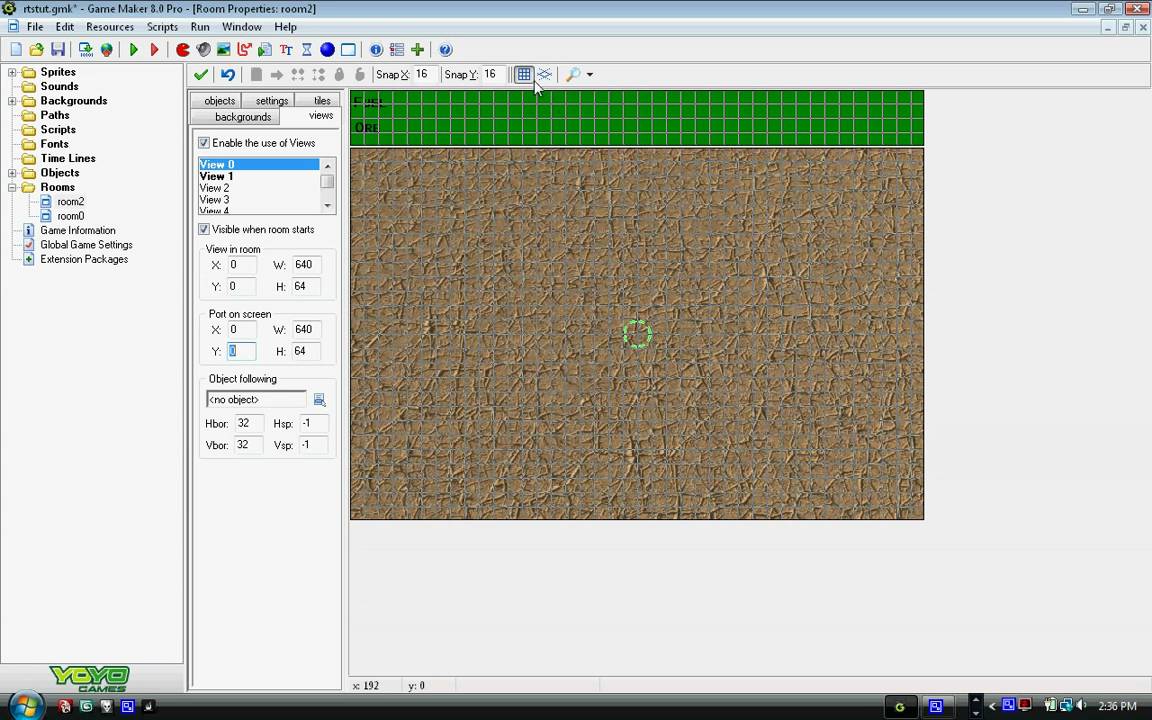This screenshot has height=720, width=1152.
Task: Open the Run menu
Action: click(200, 26)
